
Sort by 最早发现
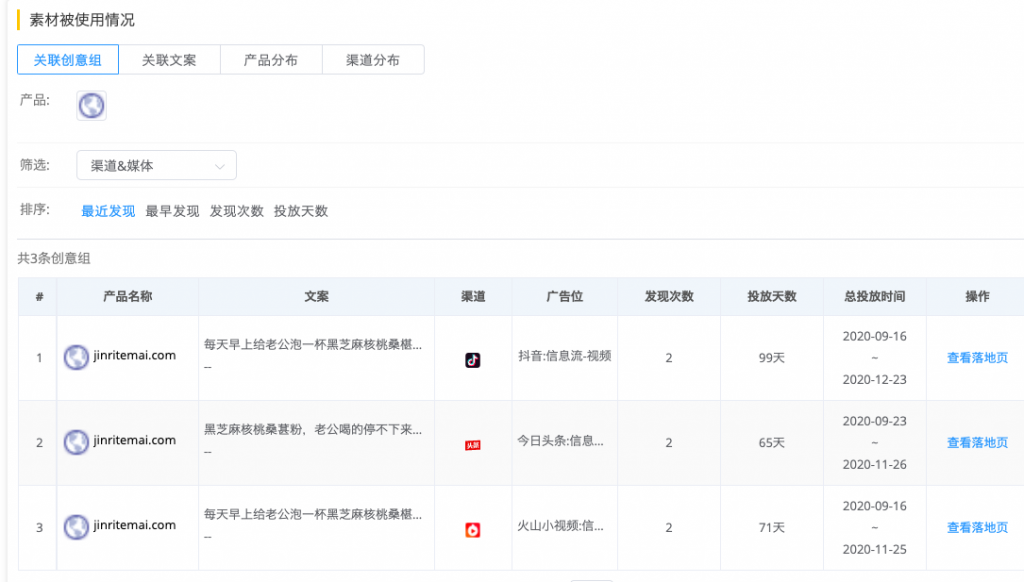(172, 211)
